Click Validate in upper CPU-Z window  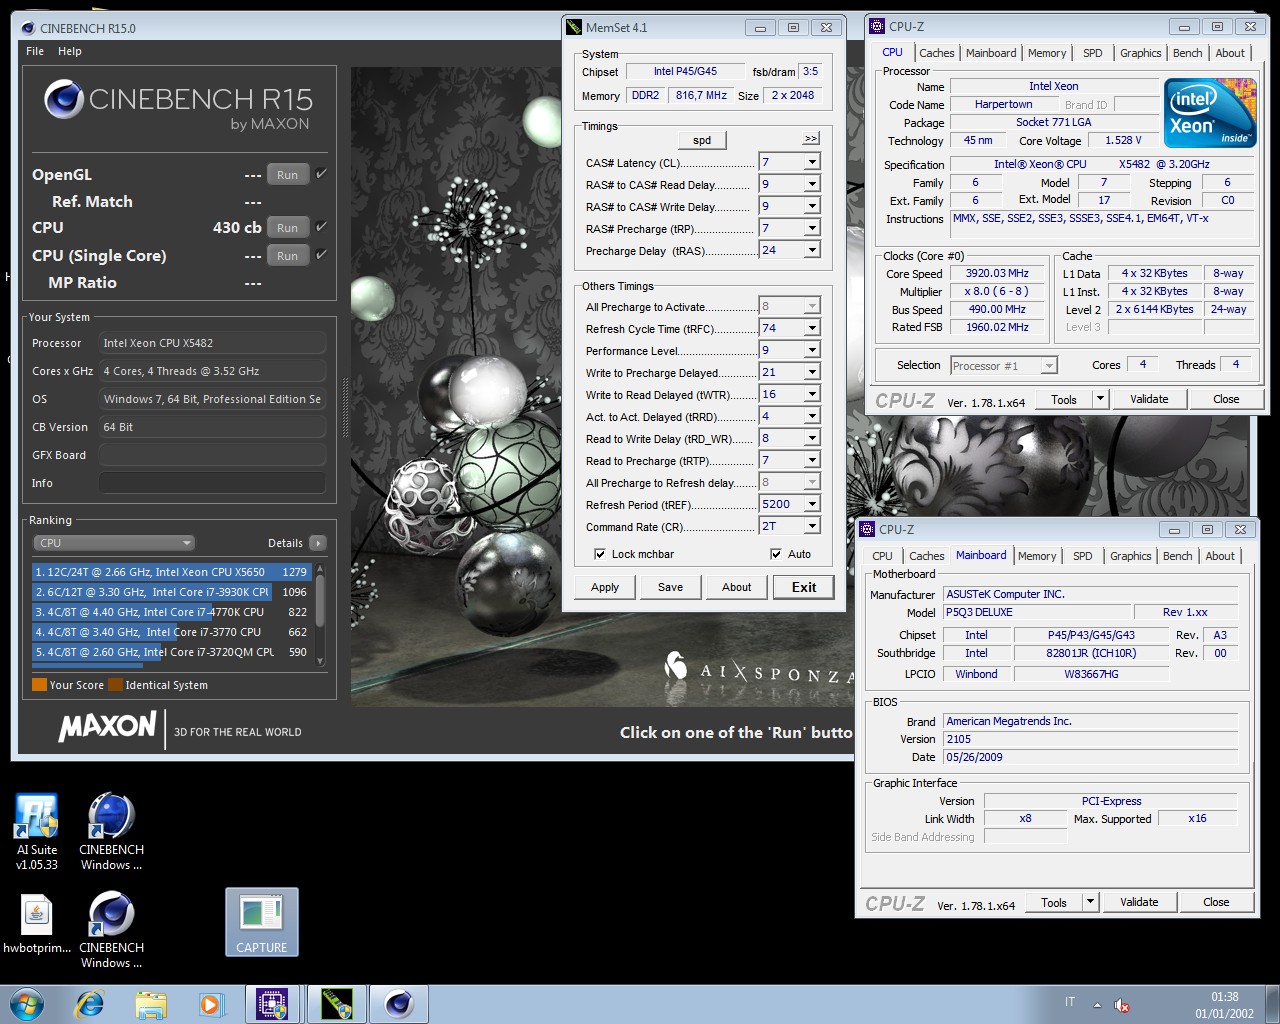tap(1149, 399)
